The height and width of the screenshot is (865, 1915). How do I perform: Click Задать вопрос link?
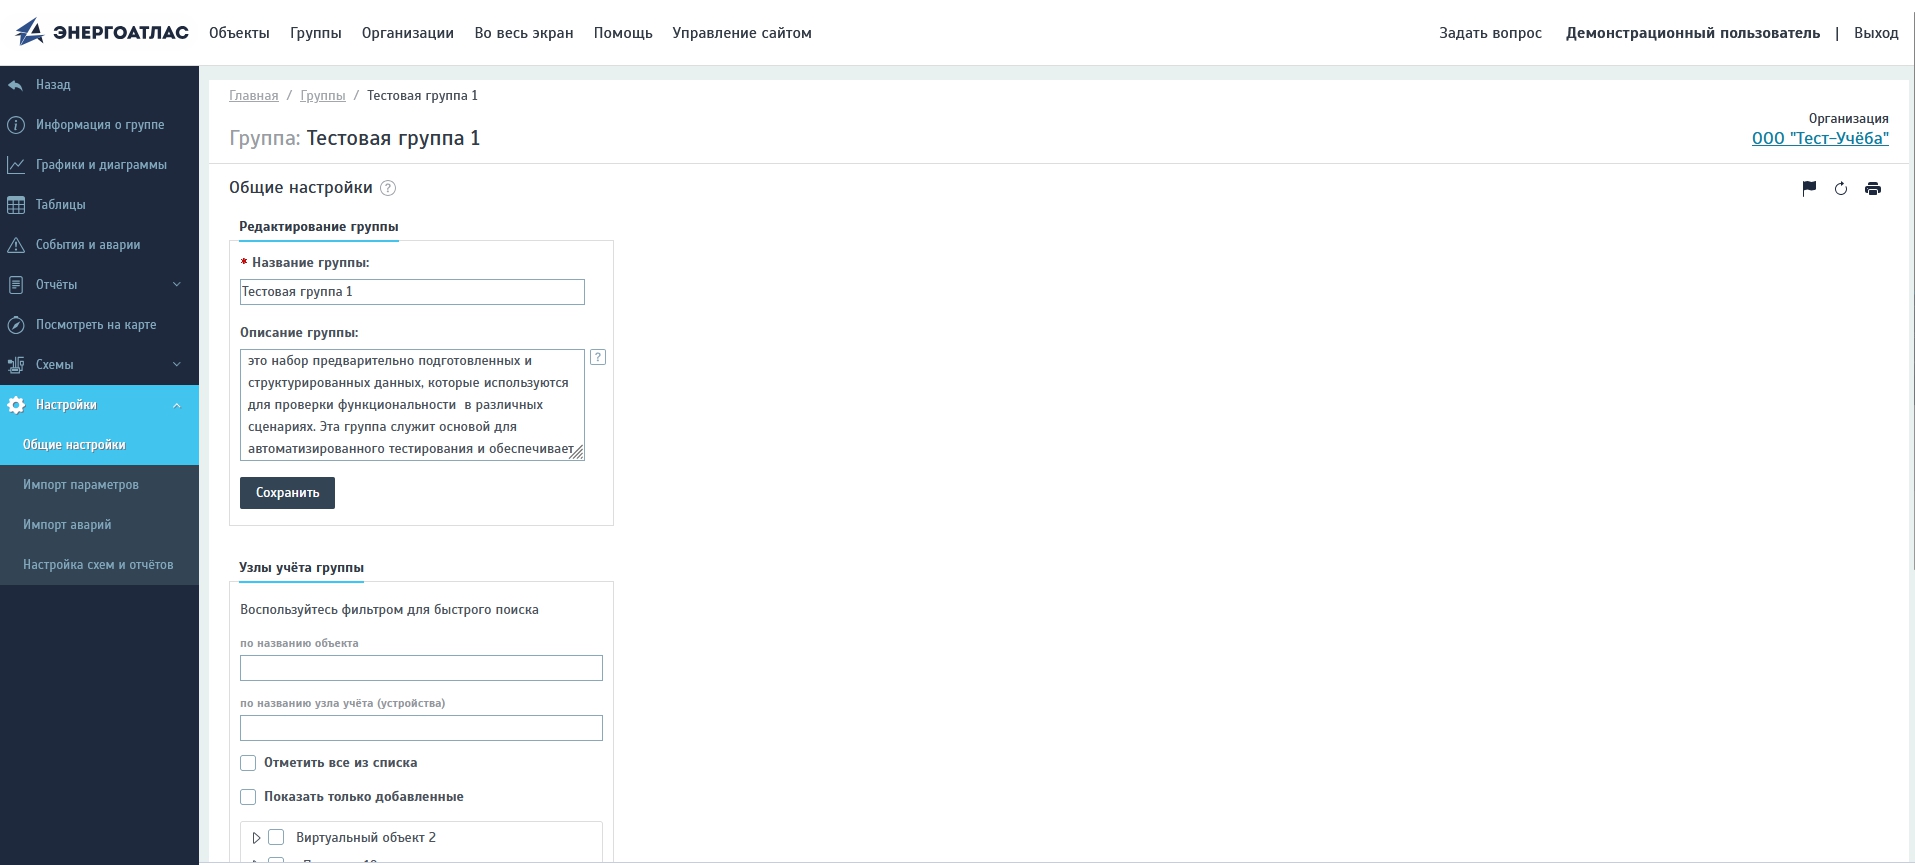click(x=1490, y=33)
